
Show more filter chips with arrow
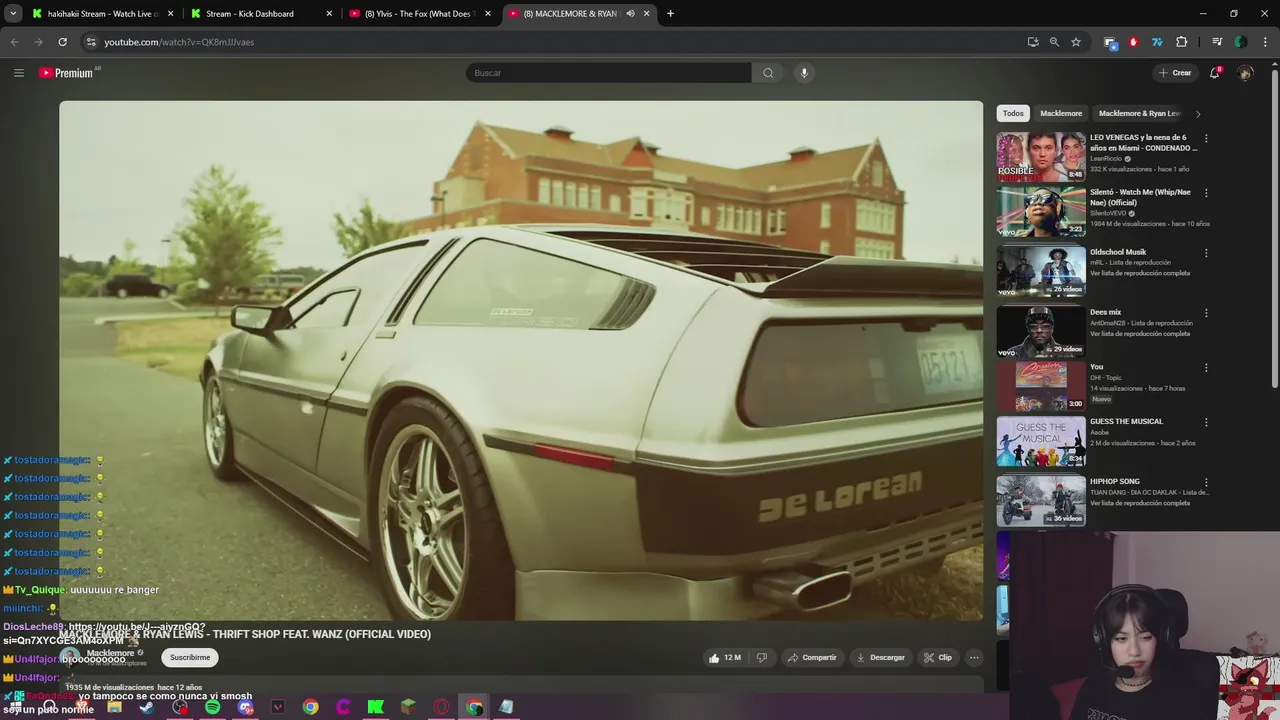pos(1198,114)
